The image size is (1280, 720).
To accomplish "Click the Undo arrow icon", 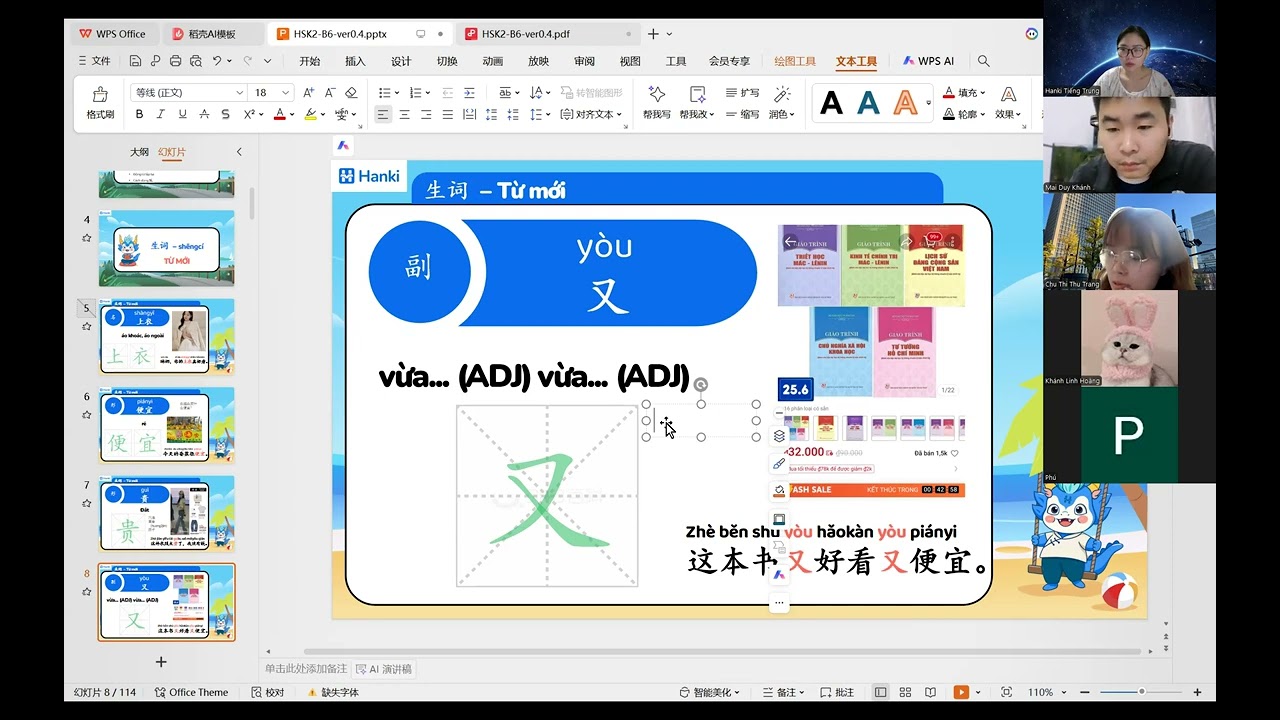I will point(217,61).
